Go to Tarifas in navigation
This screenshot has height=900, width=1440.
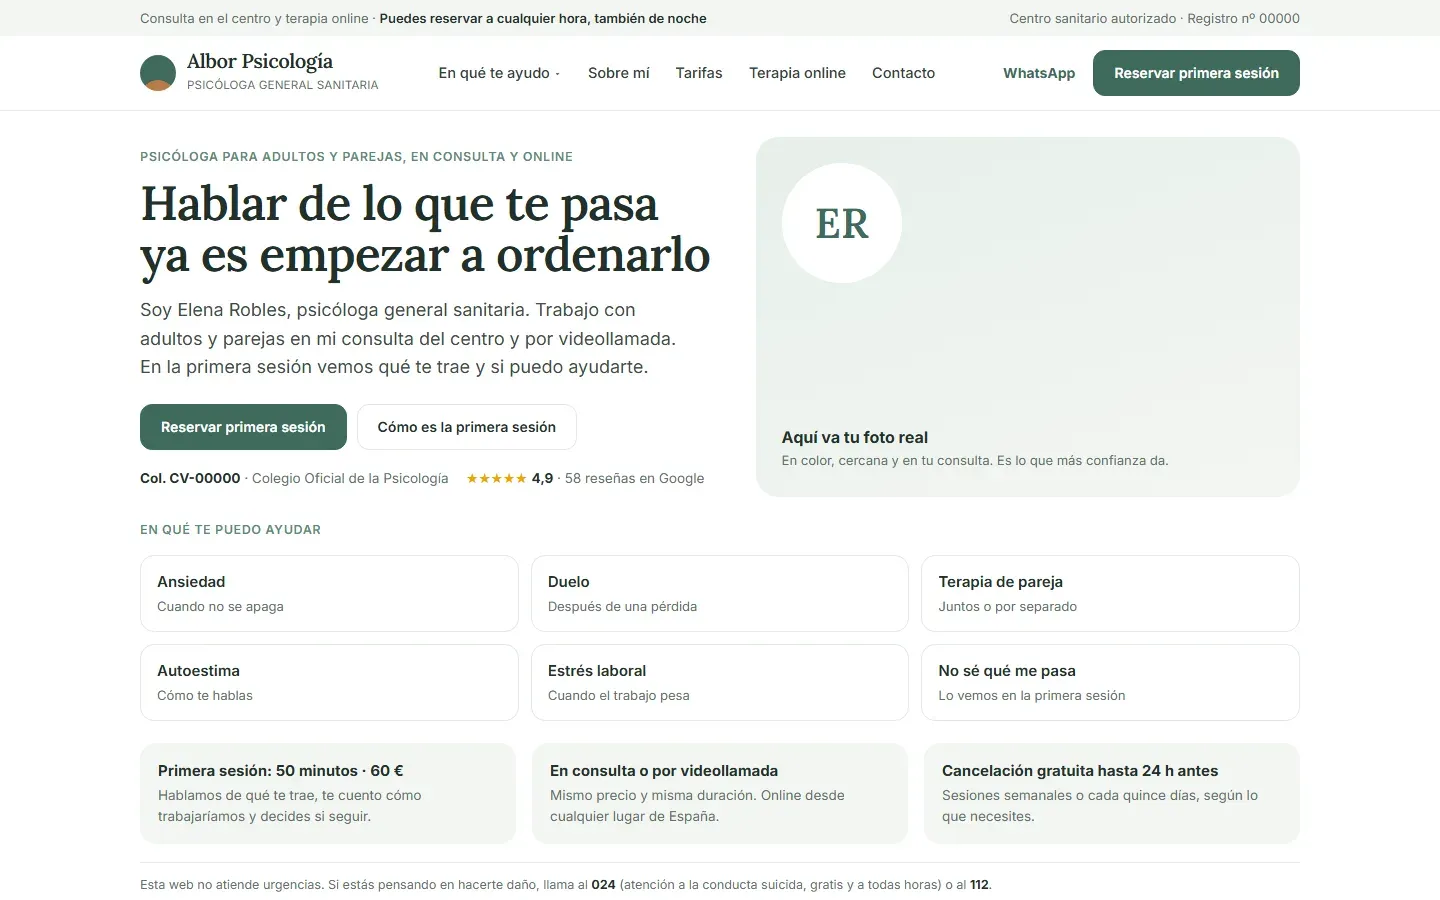pos(699,73)
